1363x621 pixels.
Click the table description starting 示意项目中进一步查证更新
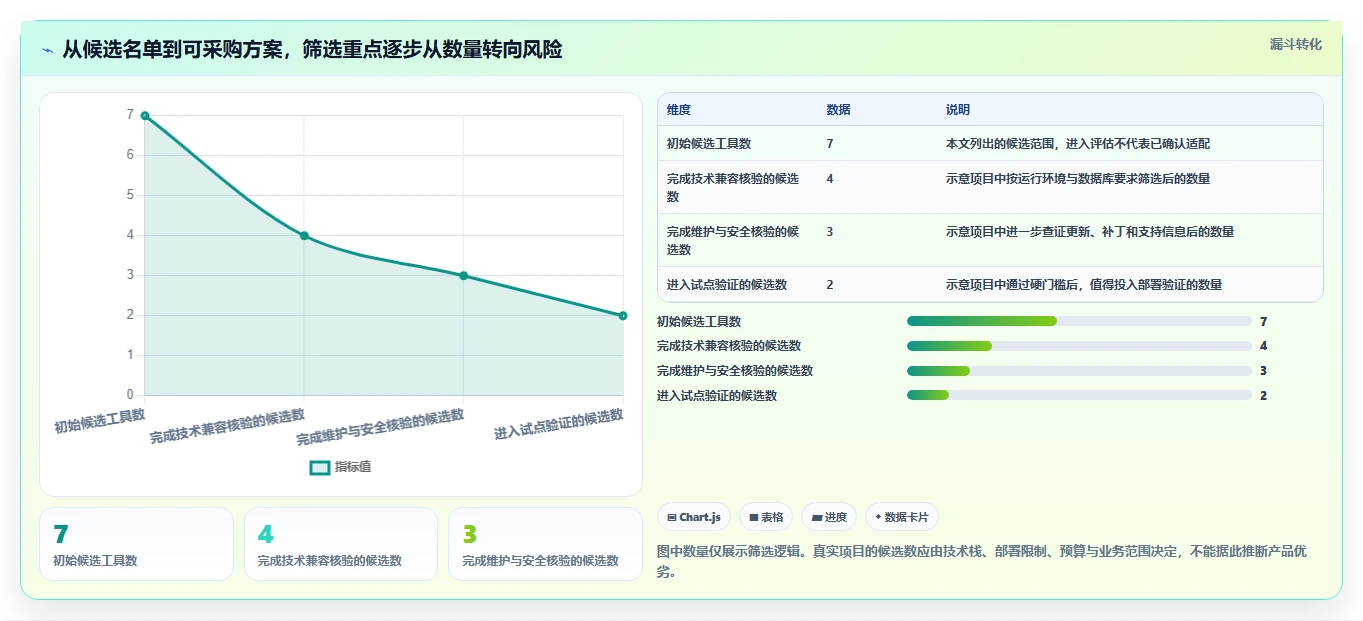1090,232
